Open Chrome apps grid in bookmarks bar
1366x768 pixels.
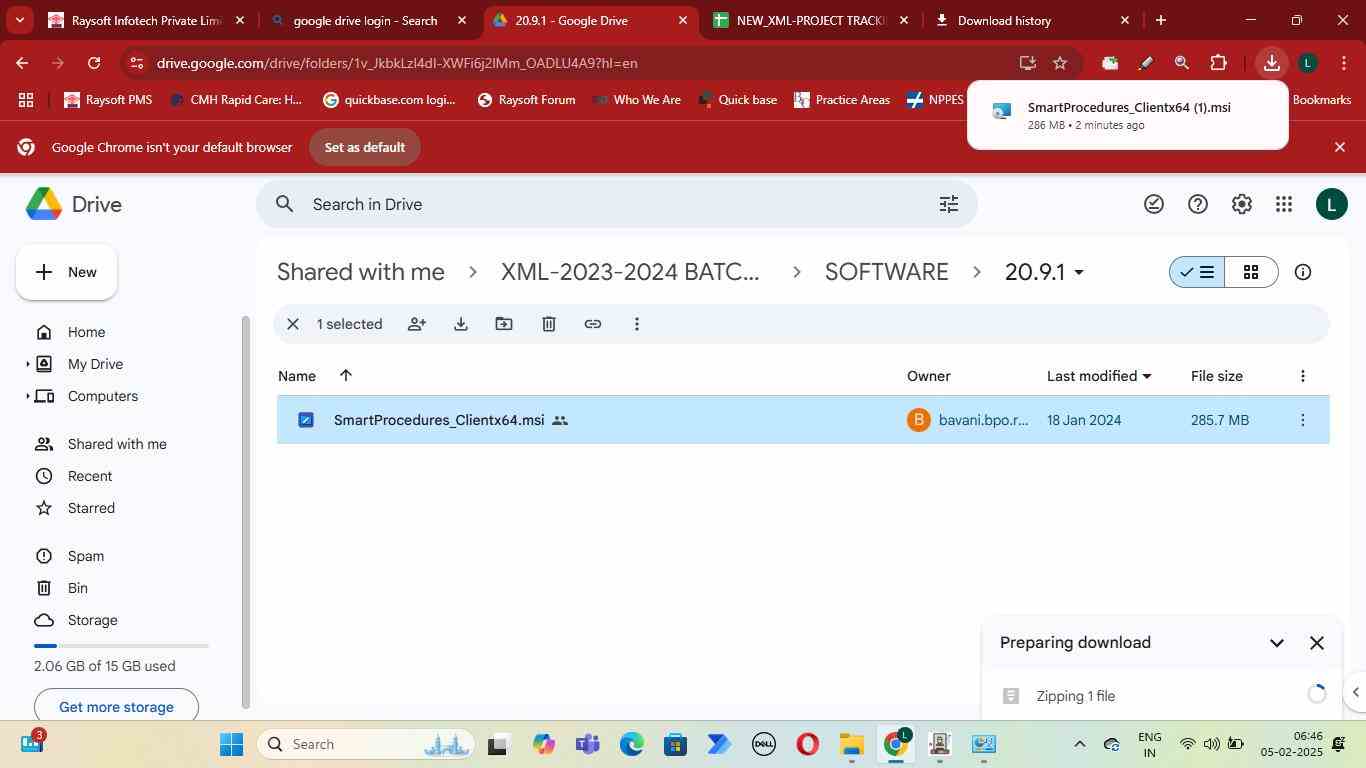[x=26, y=100]
